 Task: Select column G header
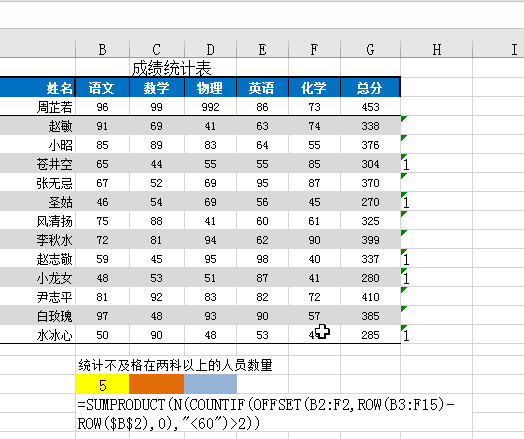[370, 49]
